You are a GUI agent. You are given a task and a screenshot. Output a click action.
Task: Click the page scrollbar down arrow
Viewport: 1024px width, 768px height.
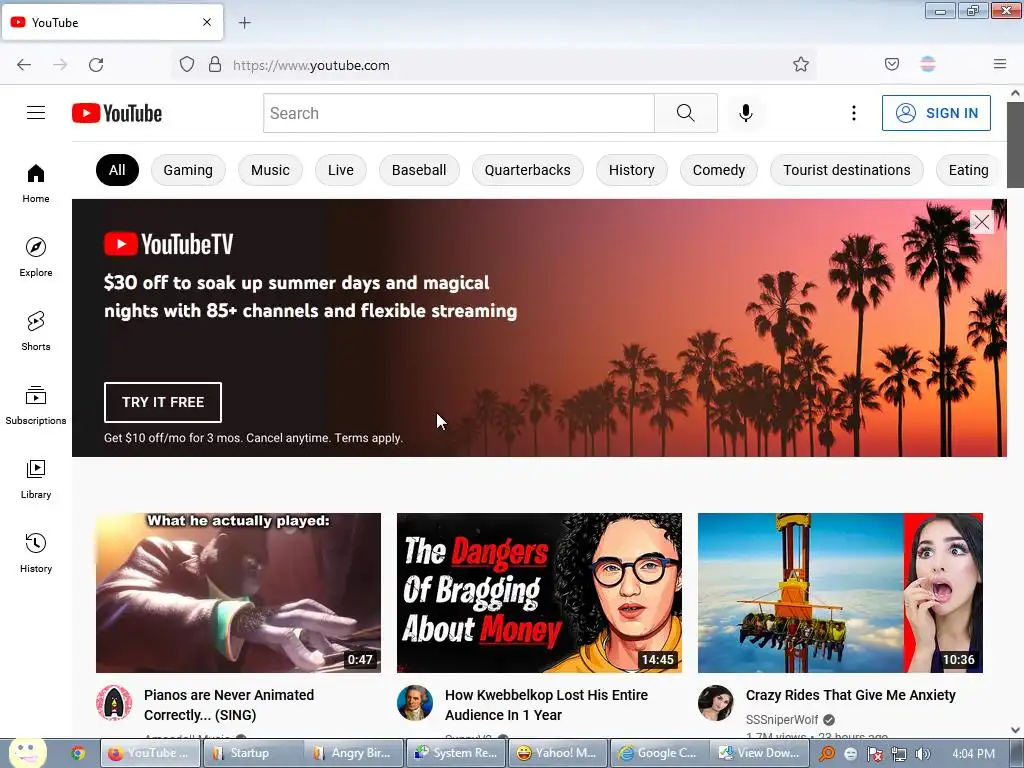click(x=1016, y=730)
